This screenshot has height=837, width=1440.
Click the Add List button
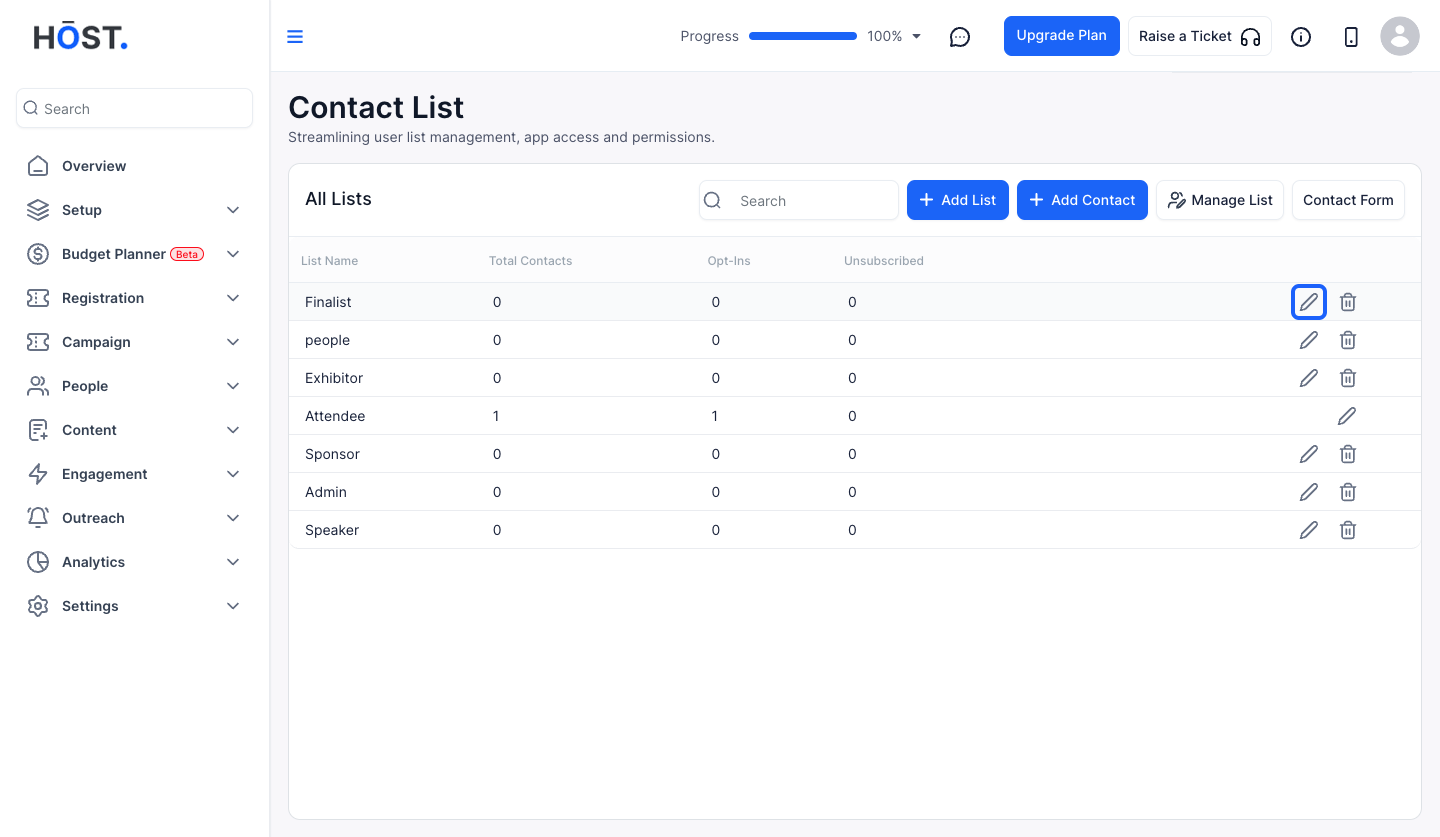click(x=958, y=200)
